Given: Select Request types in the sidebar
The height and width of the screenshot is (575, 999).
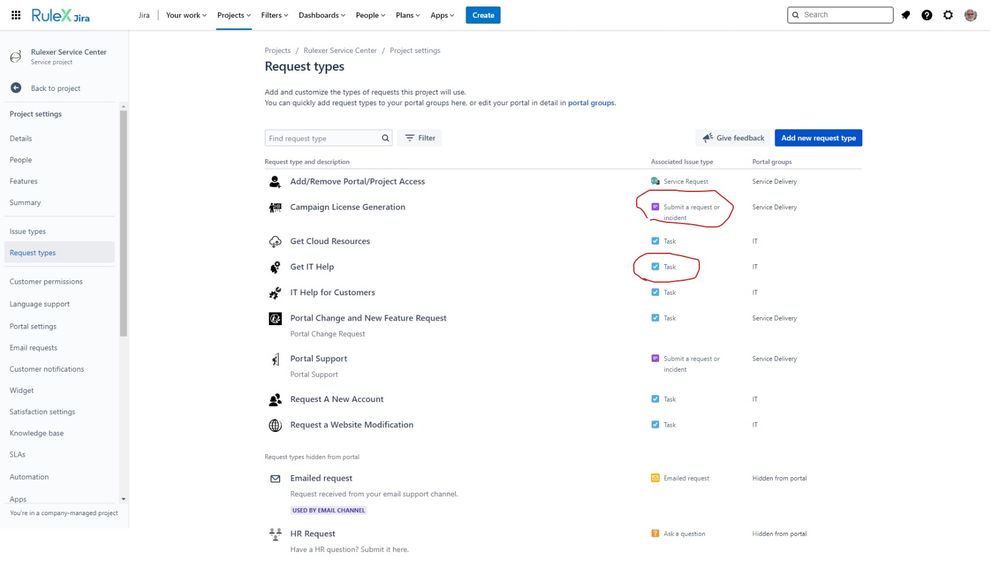Looking at the screenshot, I should pos(59,253).
